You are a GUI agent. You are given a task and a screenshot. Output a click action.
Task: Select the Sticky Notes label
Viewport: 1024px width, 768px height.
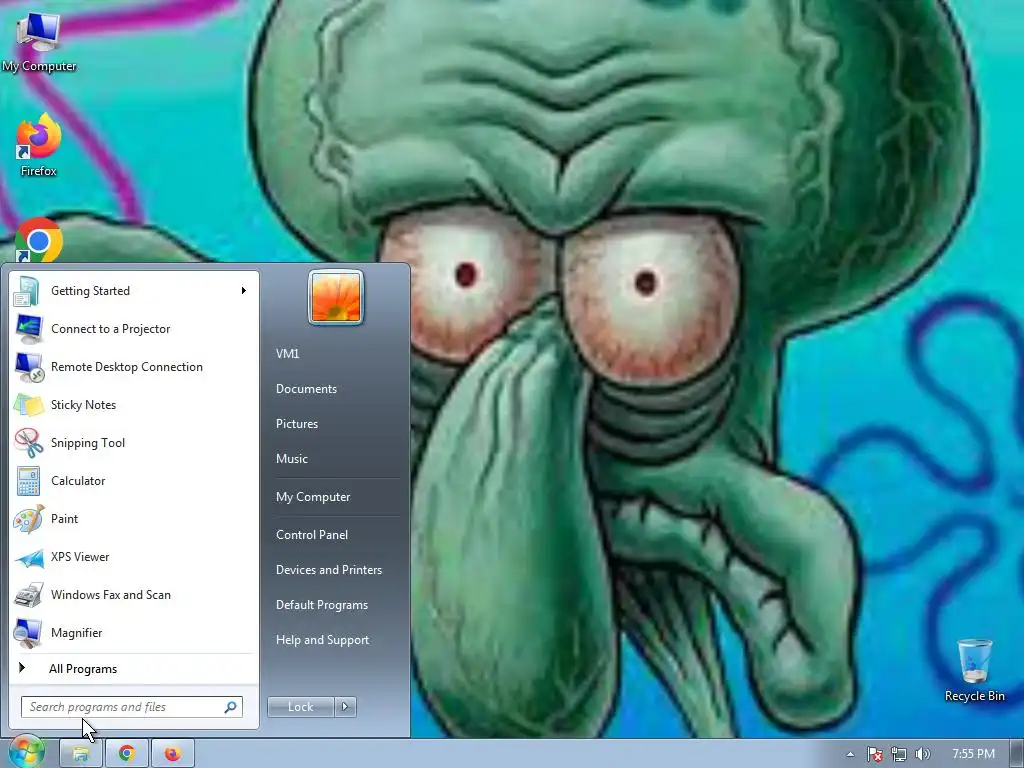(x=84, y=404)
